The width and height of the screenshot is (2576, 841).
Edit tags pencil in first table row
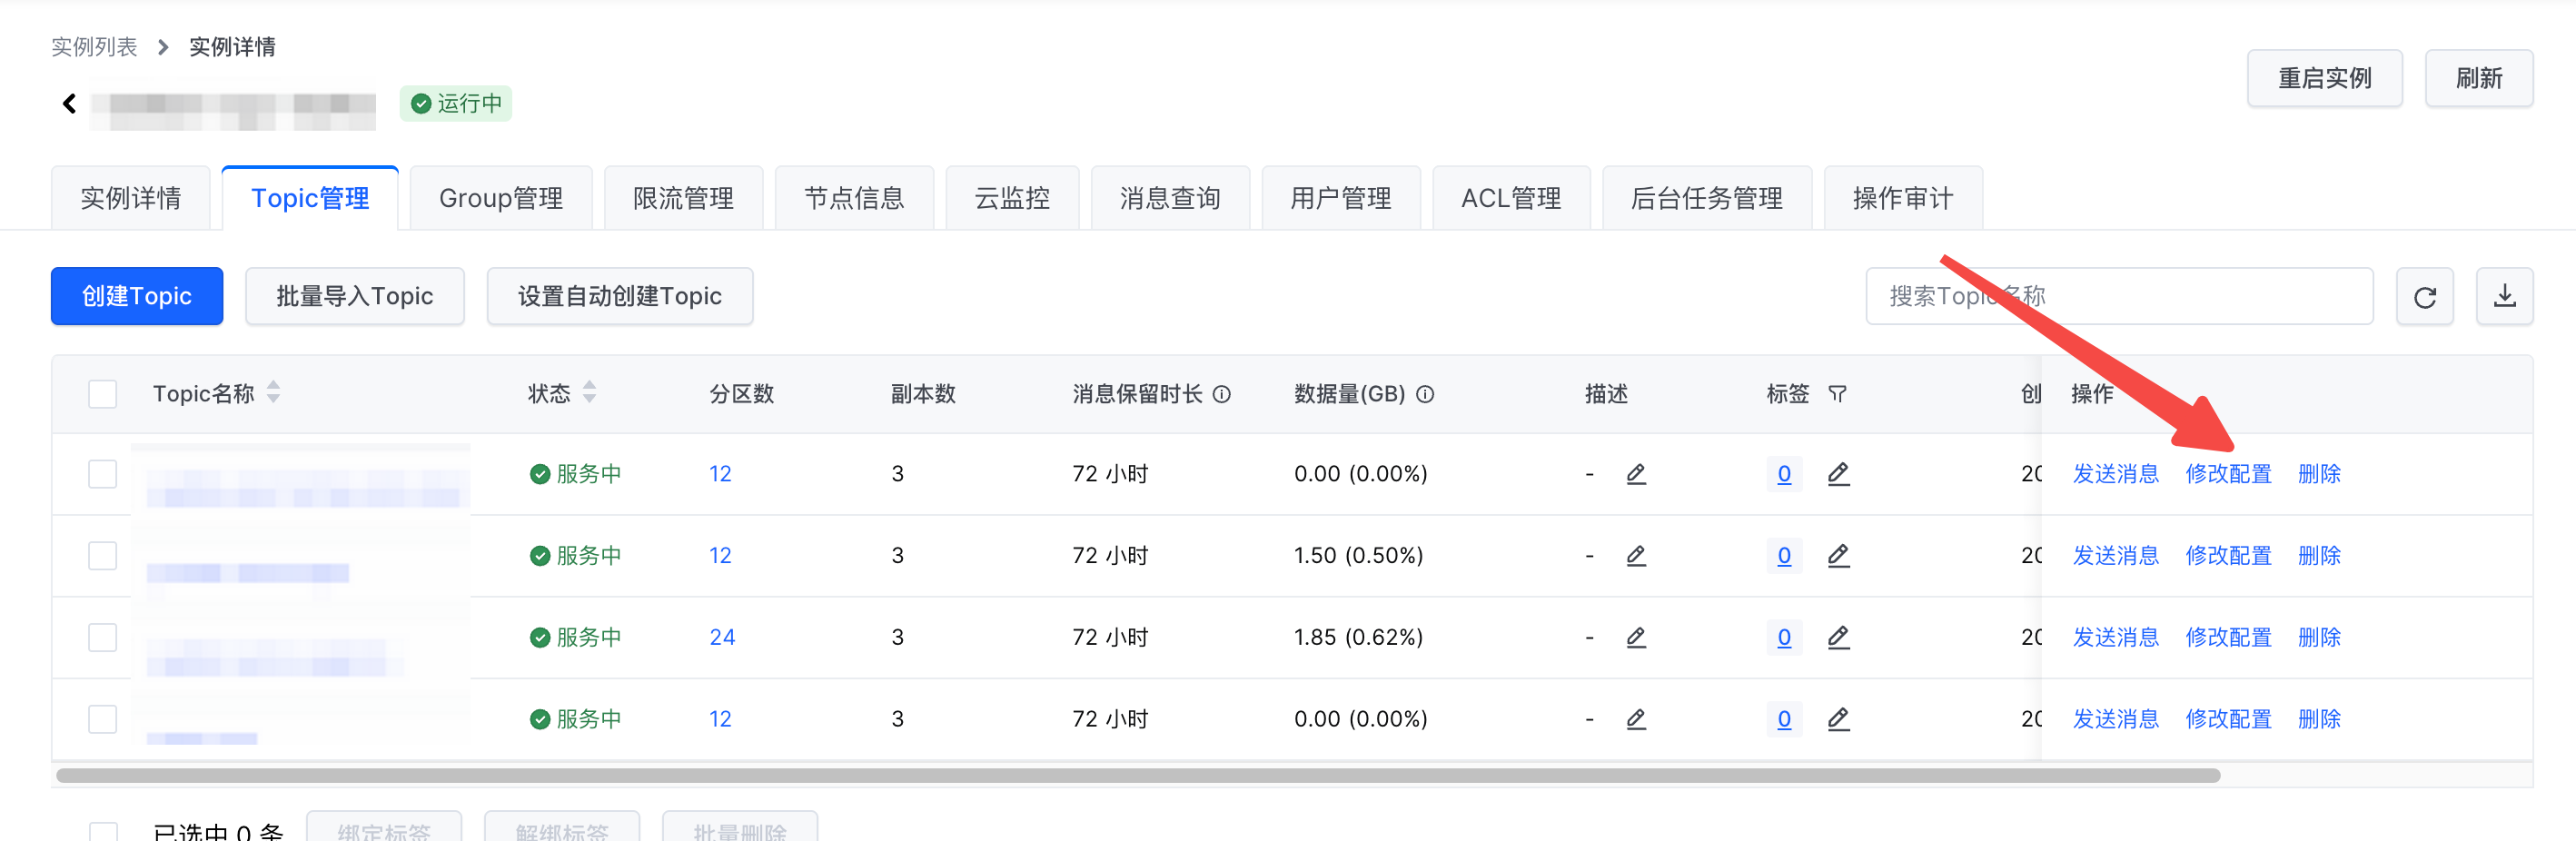[x=1838, y=474]
